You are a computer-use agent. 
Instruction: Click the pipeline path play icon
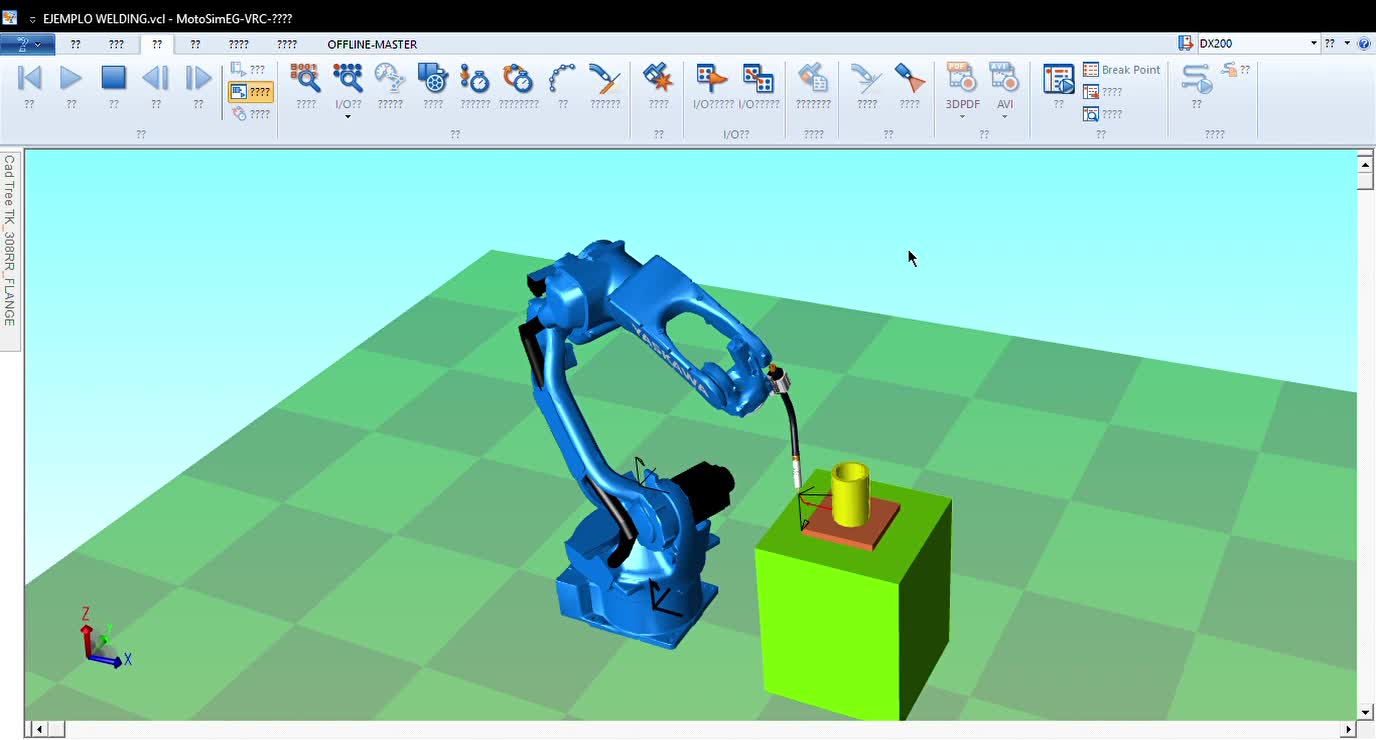coord(1196,79)
